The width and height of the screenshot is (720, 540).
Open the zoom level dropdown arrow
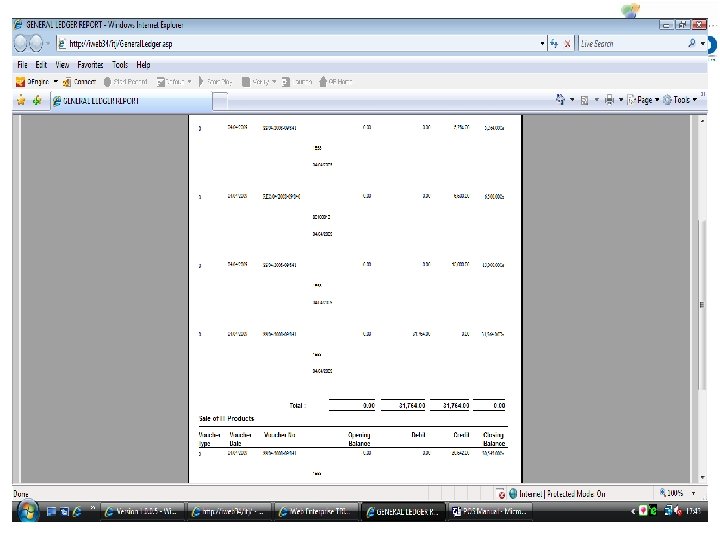pos(693,494)
